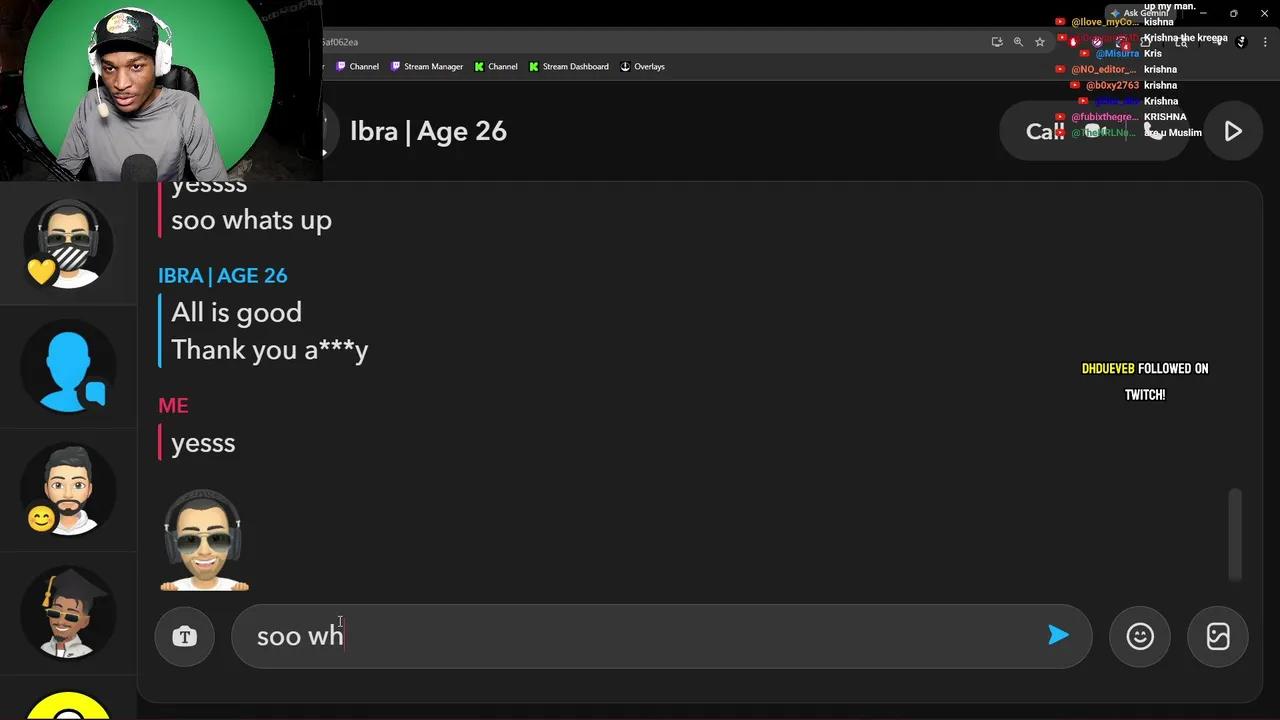This screenshot has width=1280, height=720.
Task: Click the install app icon in address bar
Action: [x=997, y=42]
